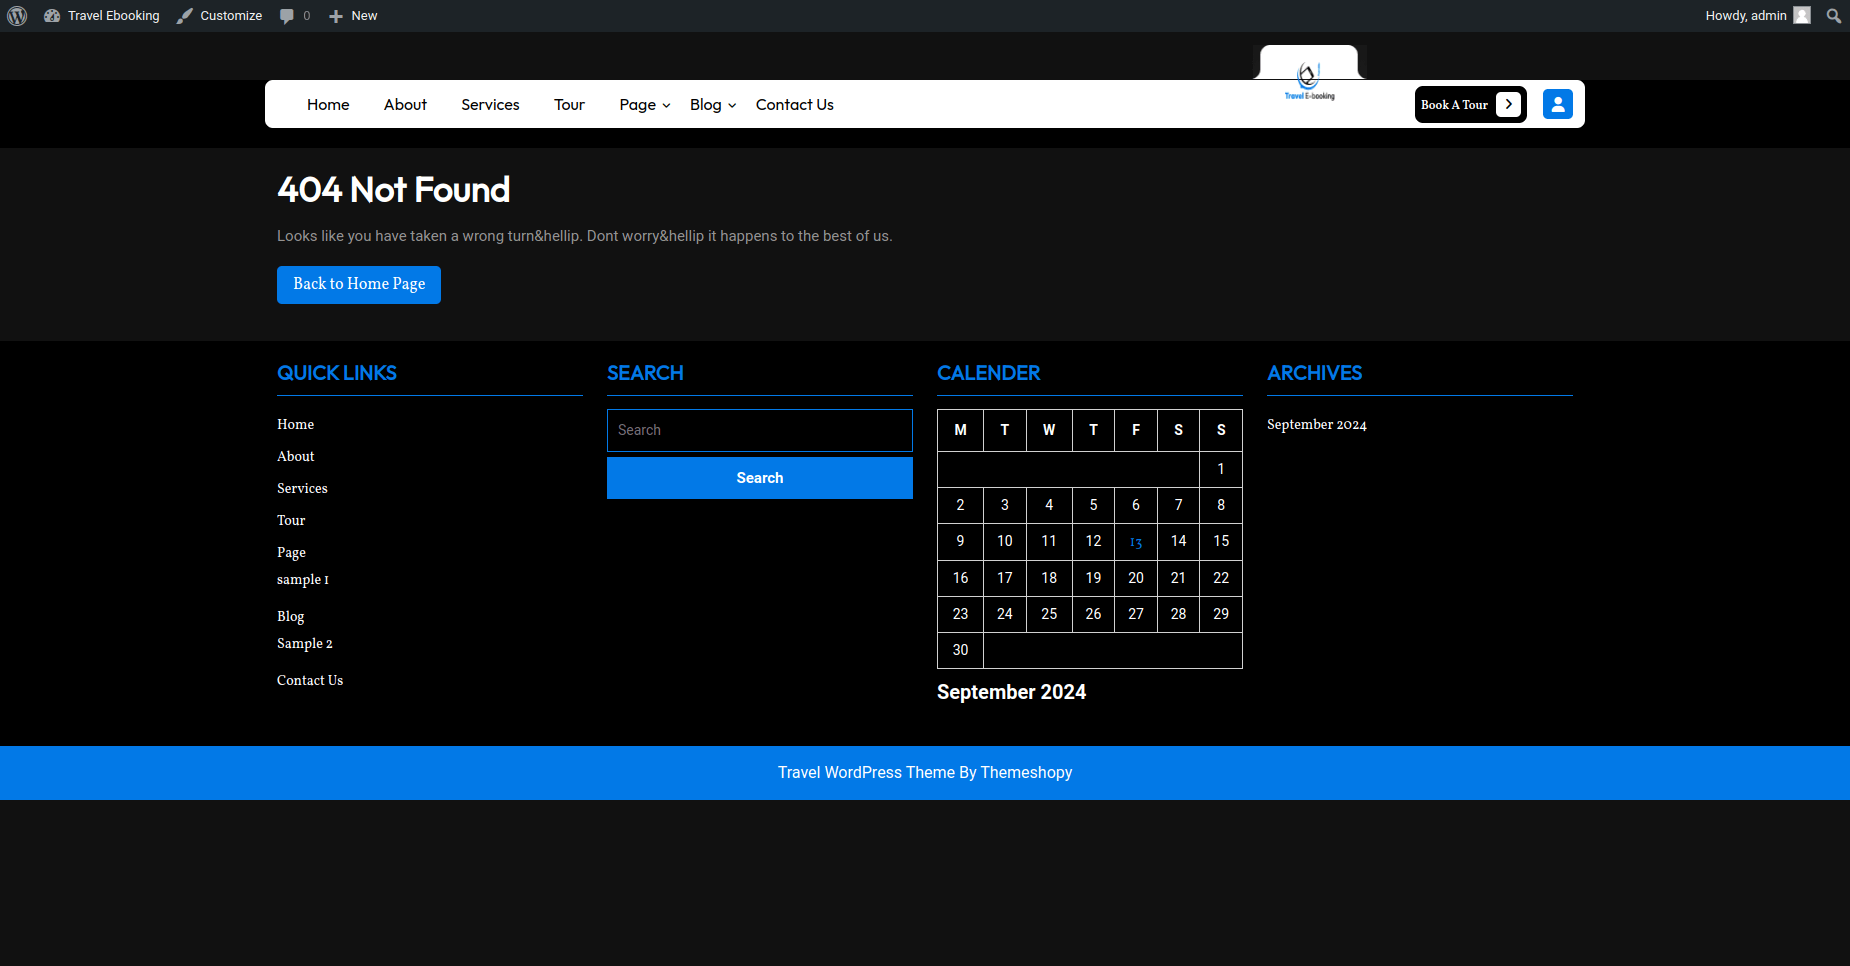Click the admin bar search magnifier icon
This screenshot has height=966, width=1850.
1833,16
